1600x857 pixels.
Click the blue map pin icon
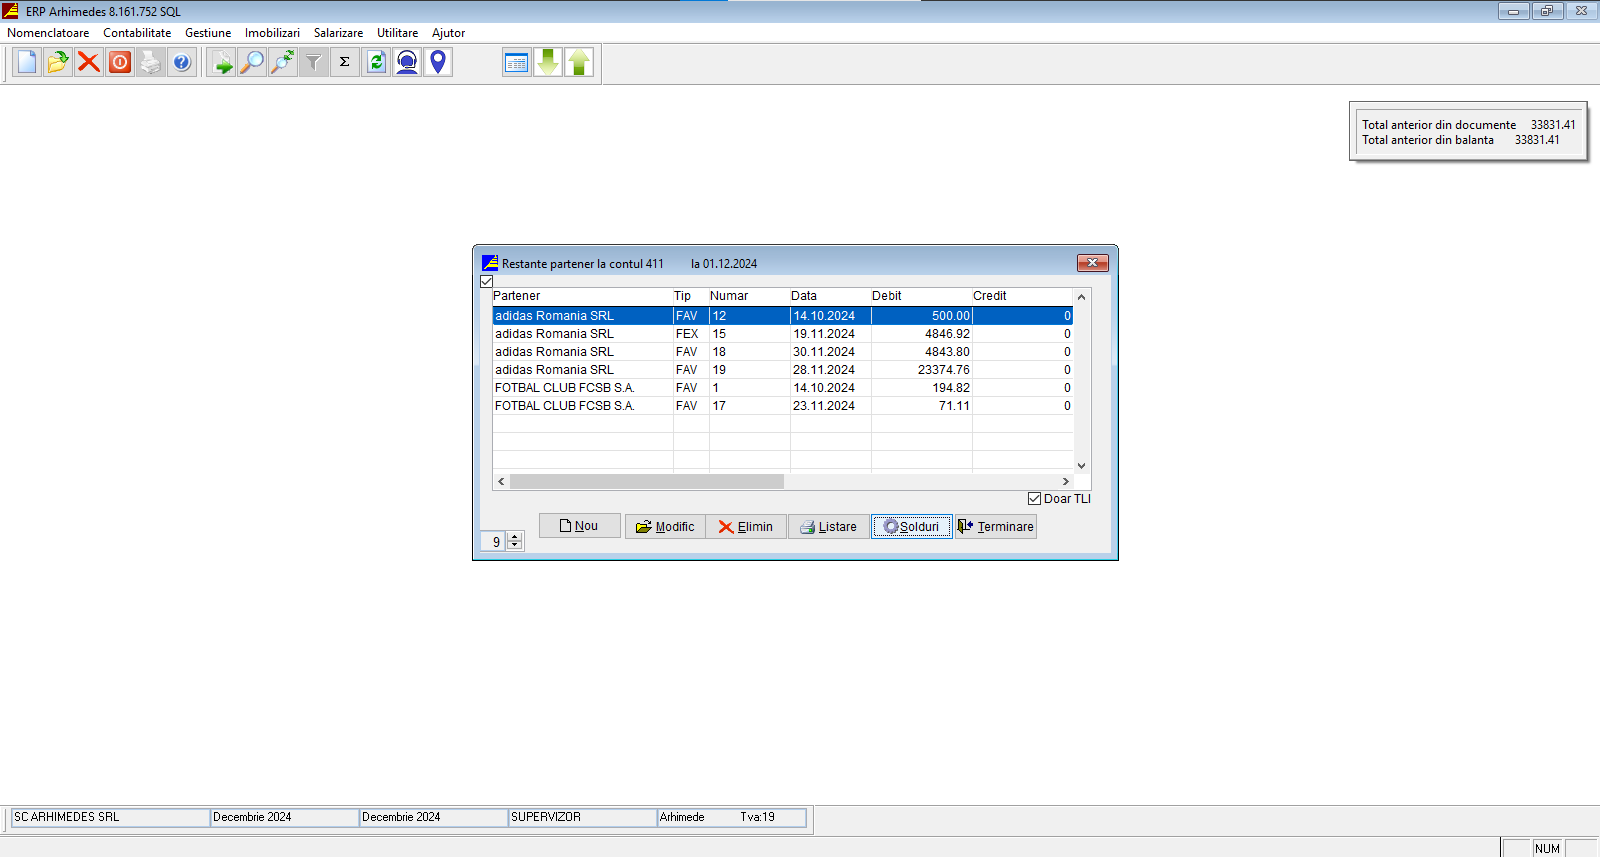coord(438,63)
